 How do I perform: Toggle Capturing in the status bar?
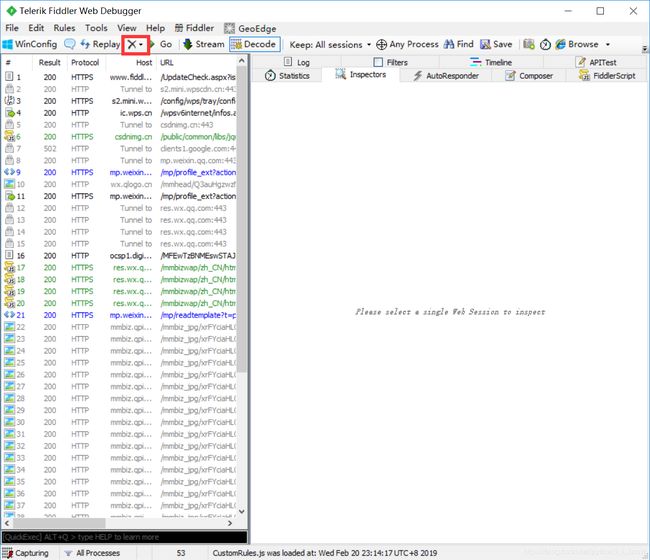point(26,553)
